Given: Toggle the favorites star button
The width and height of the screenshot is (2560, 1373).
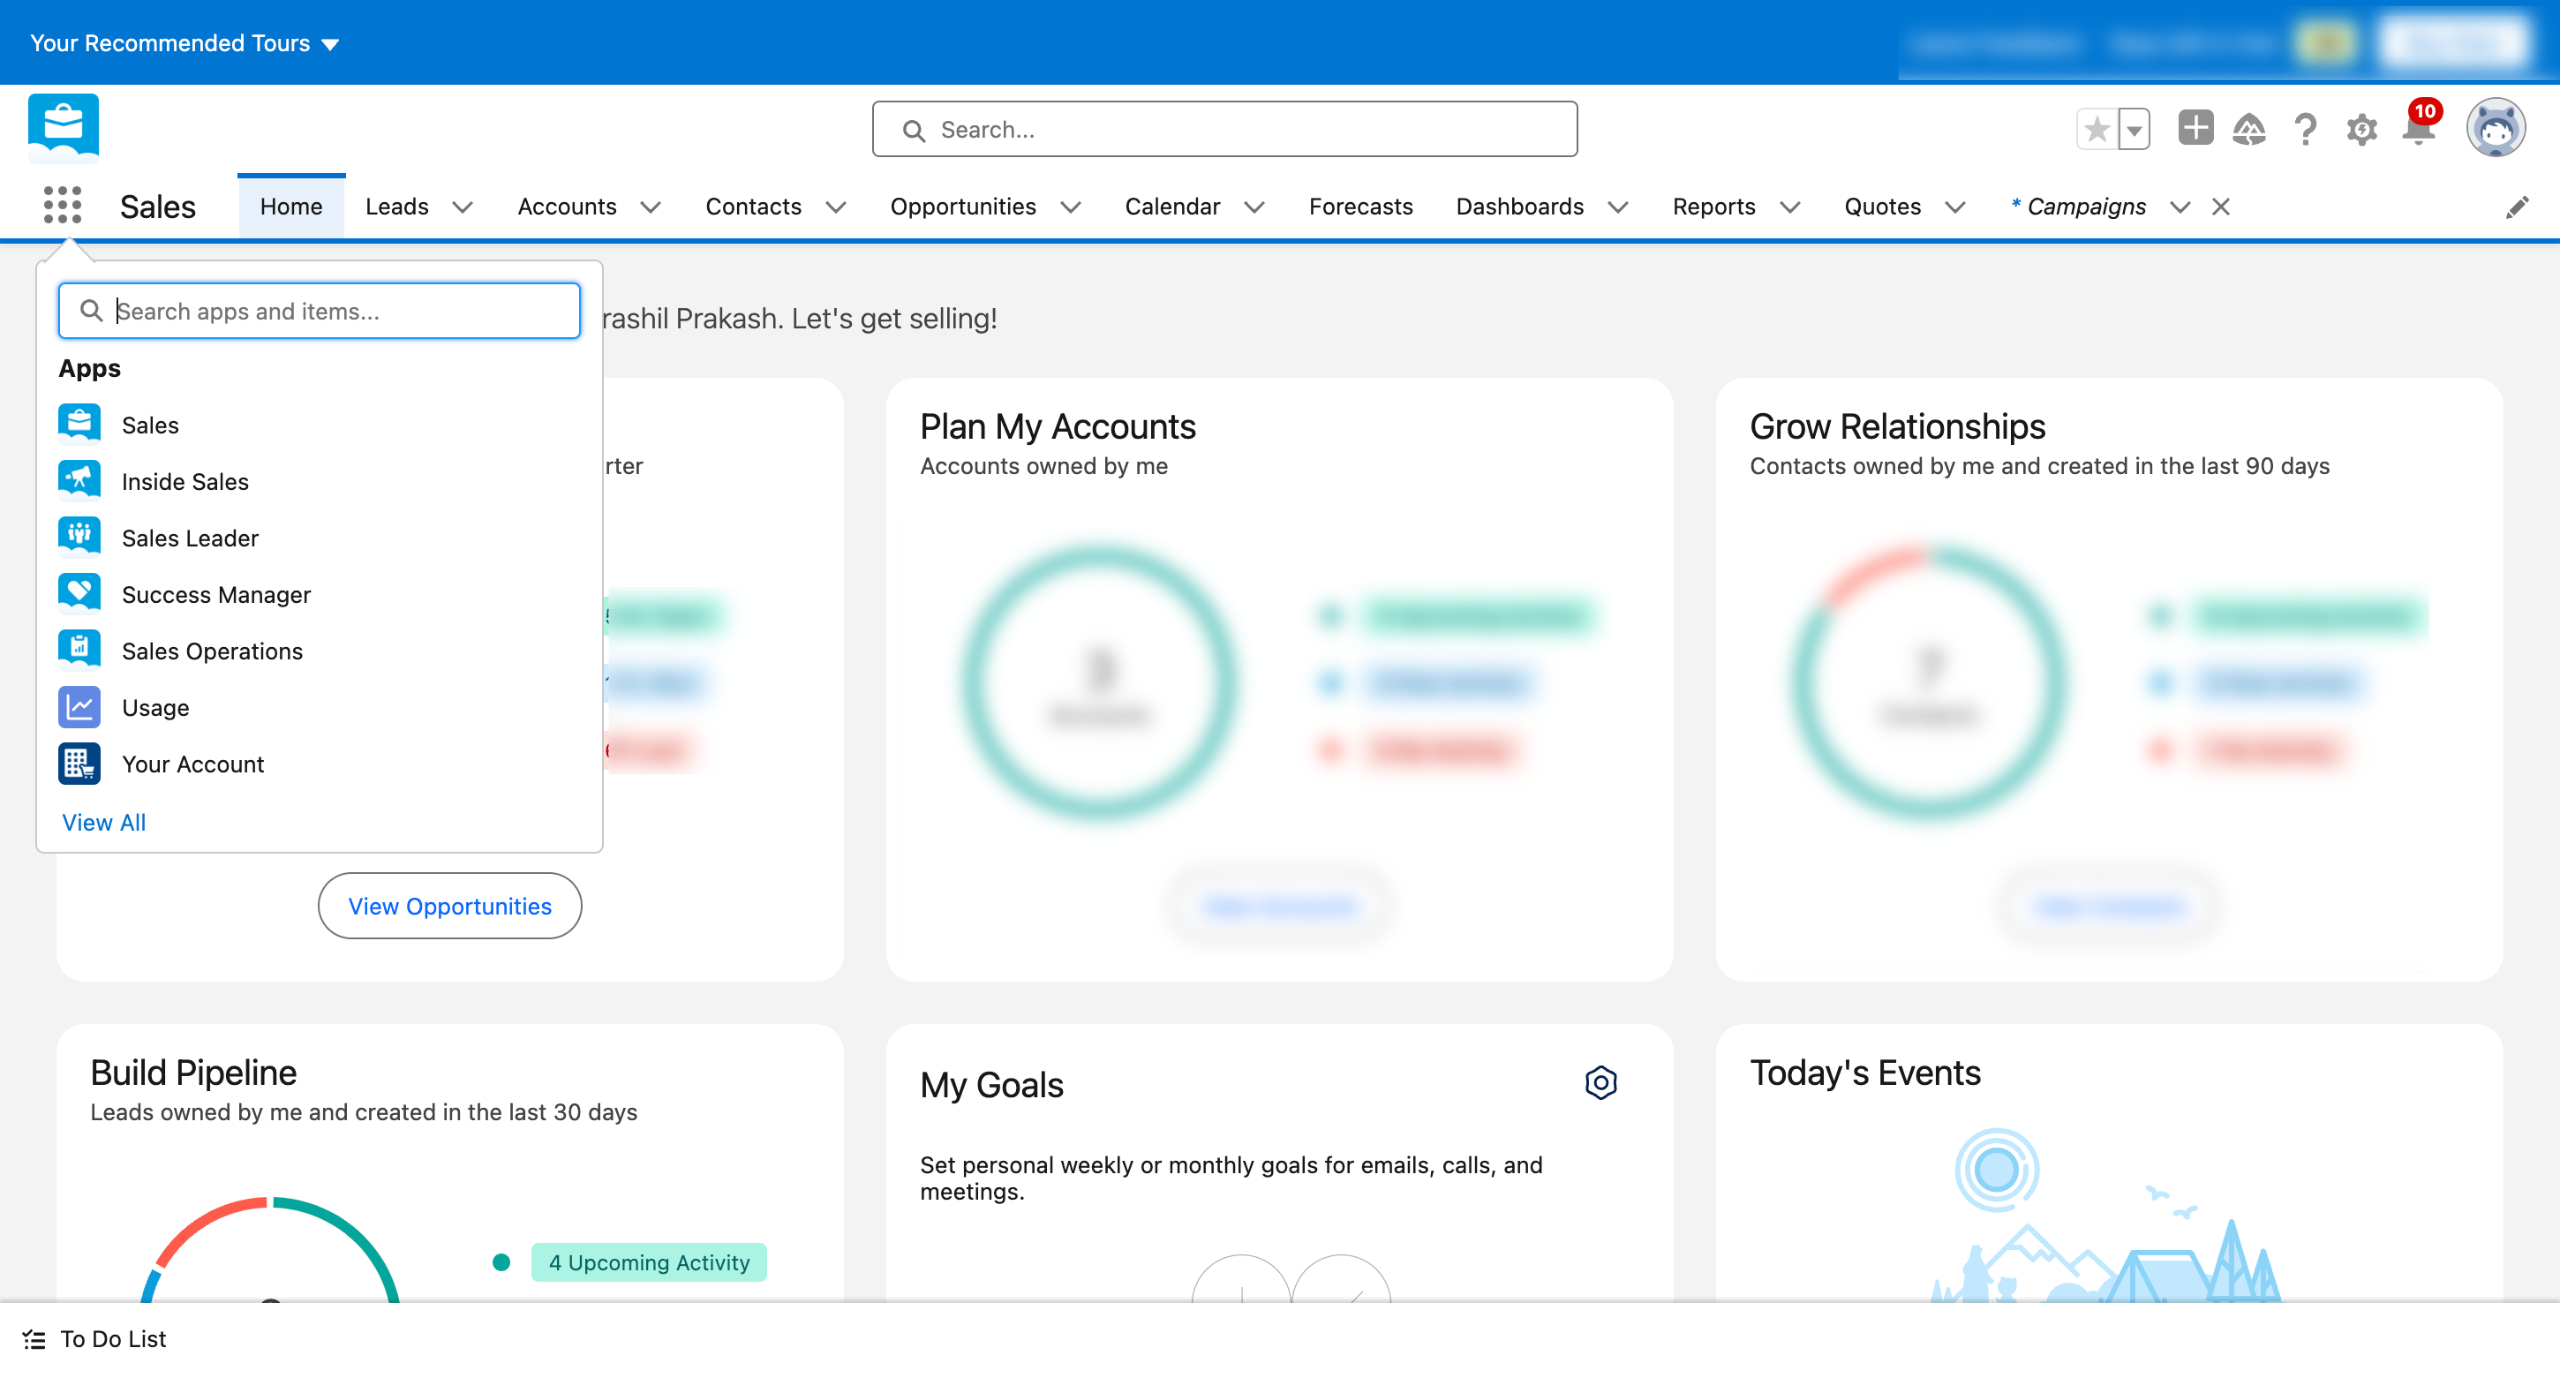Looking at the screenshot, I should click(2097, 129).
